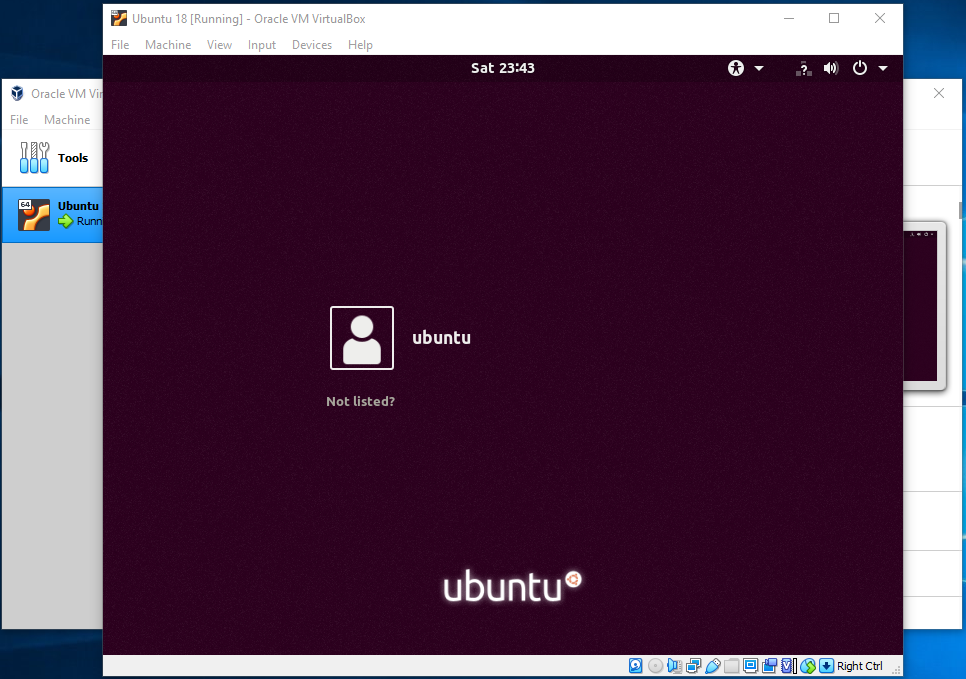The image size is (966, 679).
Task: Close the VirtualBox Manager window
Action: coord(939,93)
